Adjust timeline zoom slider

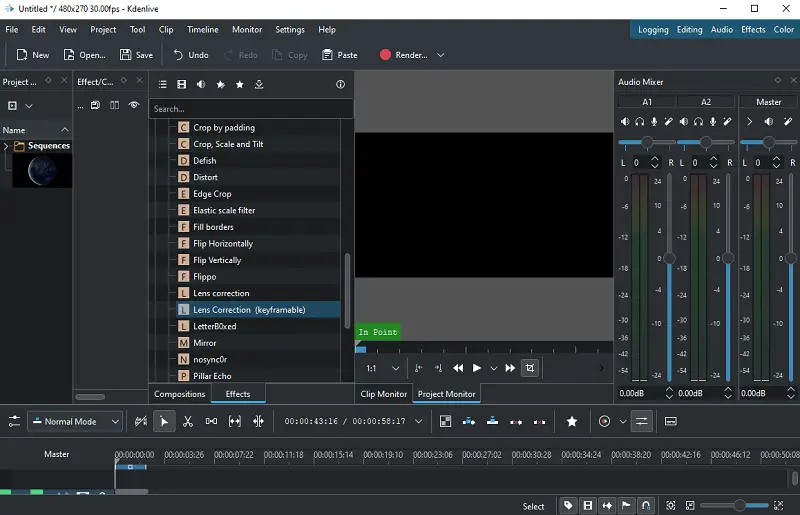(735, 506)
